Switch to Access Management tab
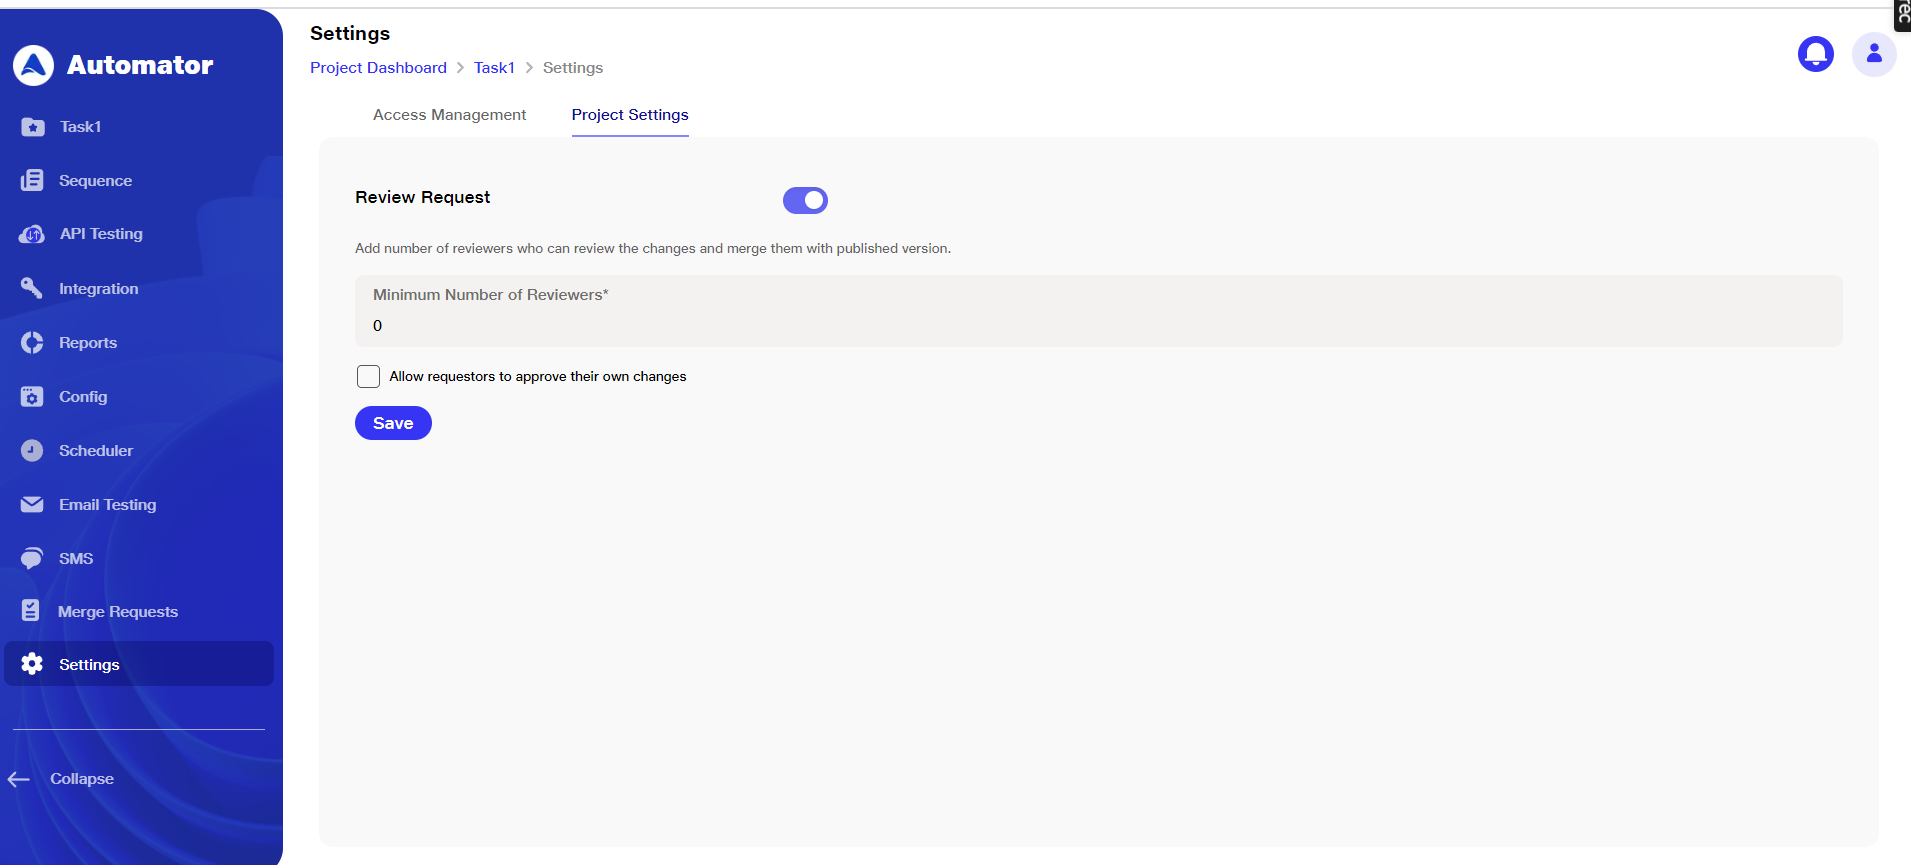Screen dimensions: 1911x865 [x=449, y=115]
